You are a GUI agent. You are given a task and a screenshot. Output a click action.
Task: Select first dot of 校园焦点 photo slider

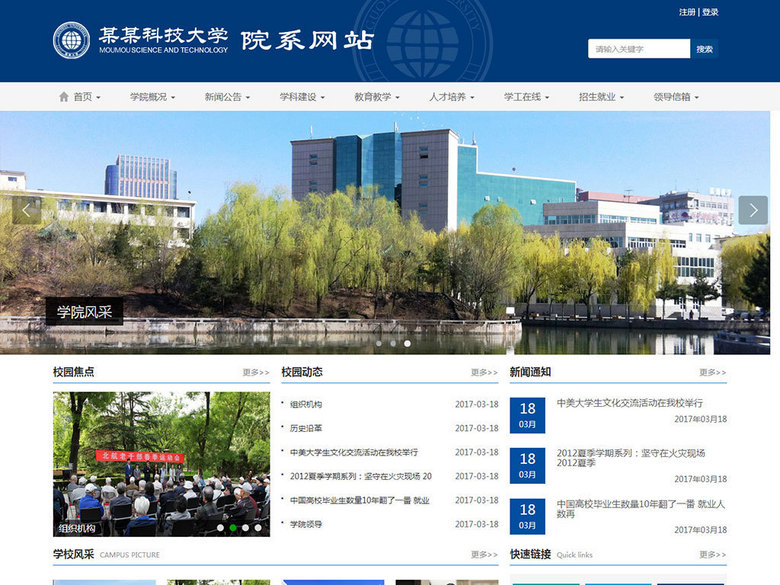pyautogui.click(x=220, y=528)
